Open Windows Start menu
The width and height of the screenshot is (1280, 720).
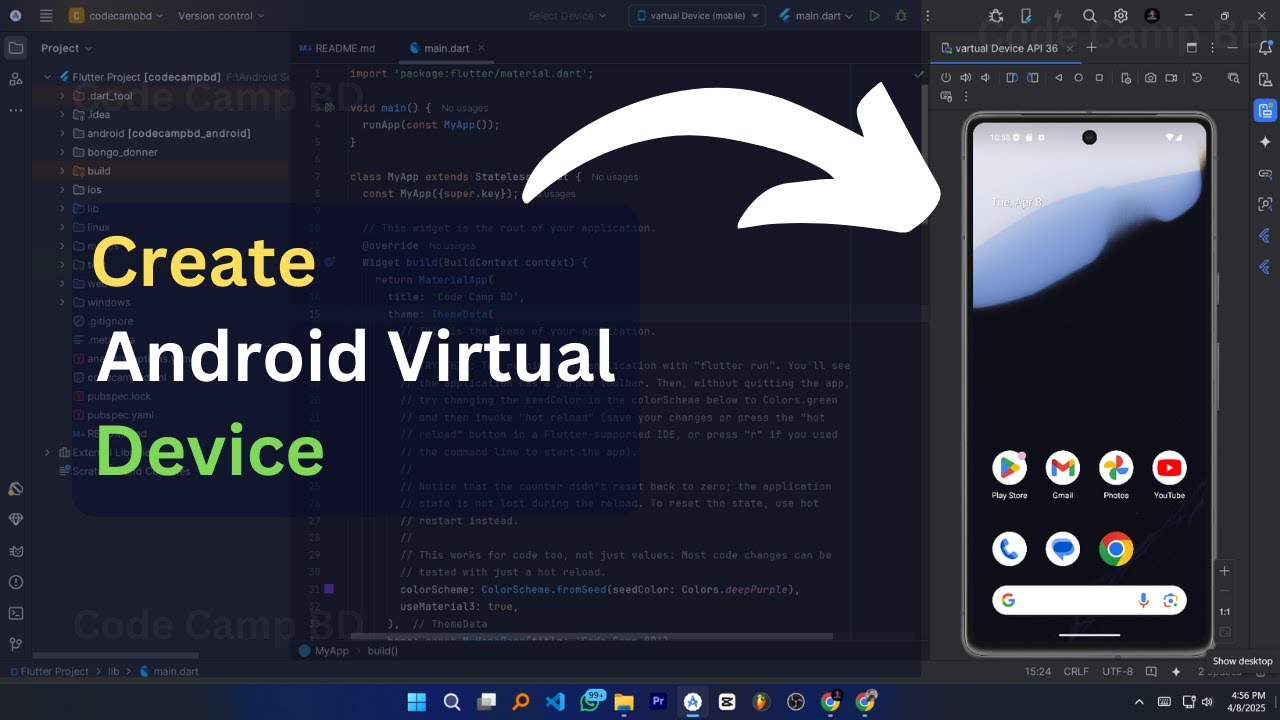point(417,702)
